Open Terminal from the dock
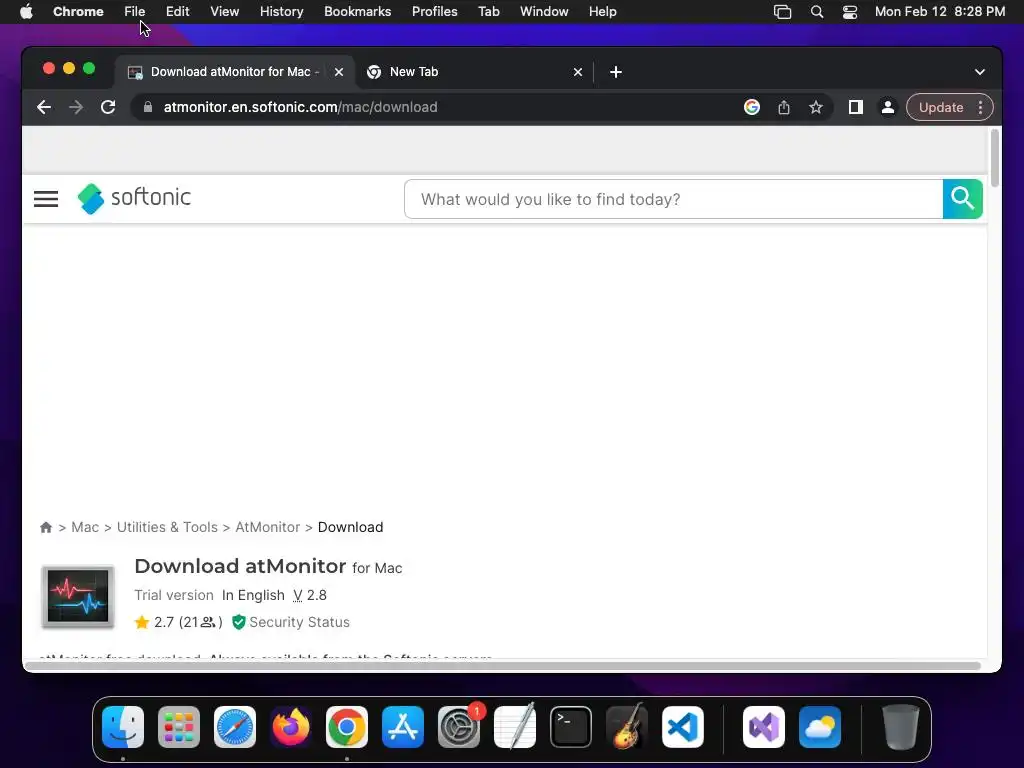The width and height of the screenshot is (1024, 768). [x=571, y=727]
